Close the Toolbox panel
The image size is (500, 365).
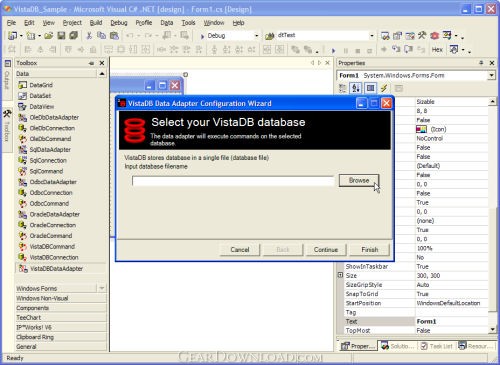point(102,63)
